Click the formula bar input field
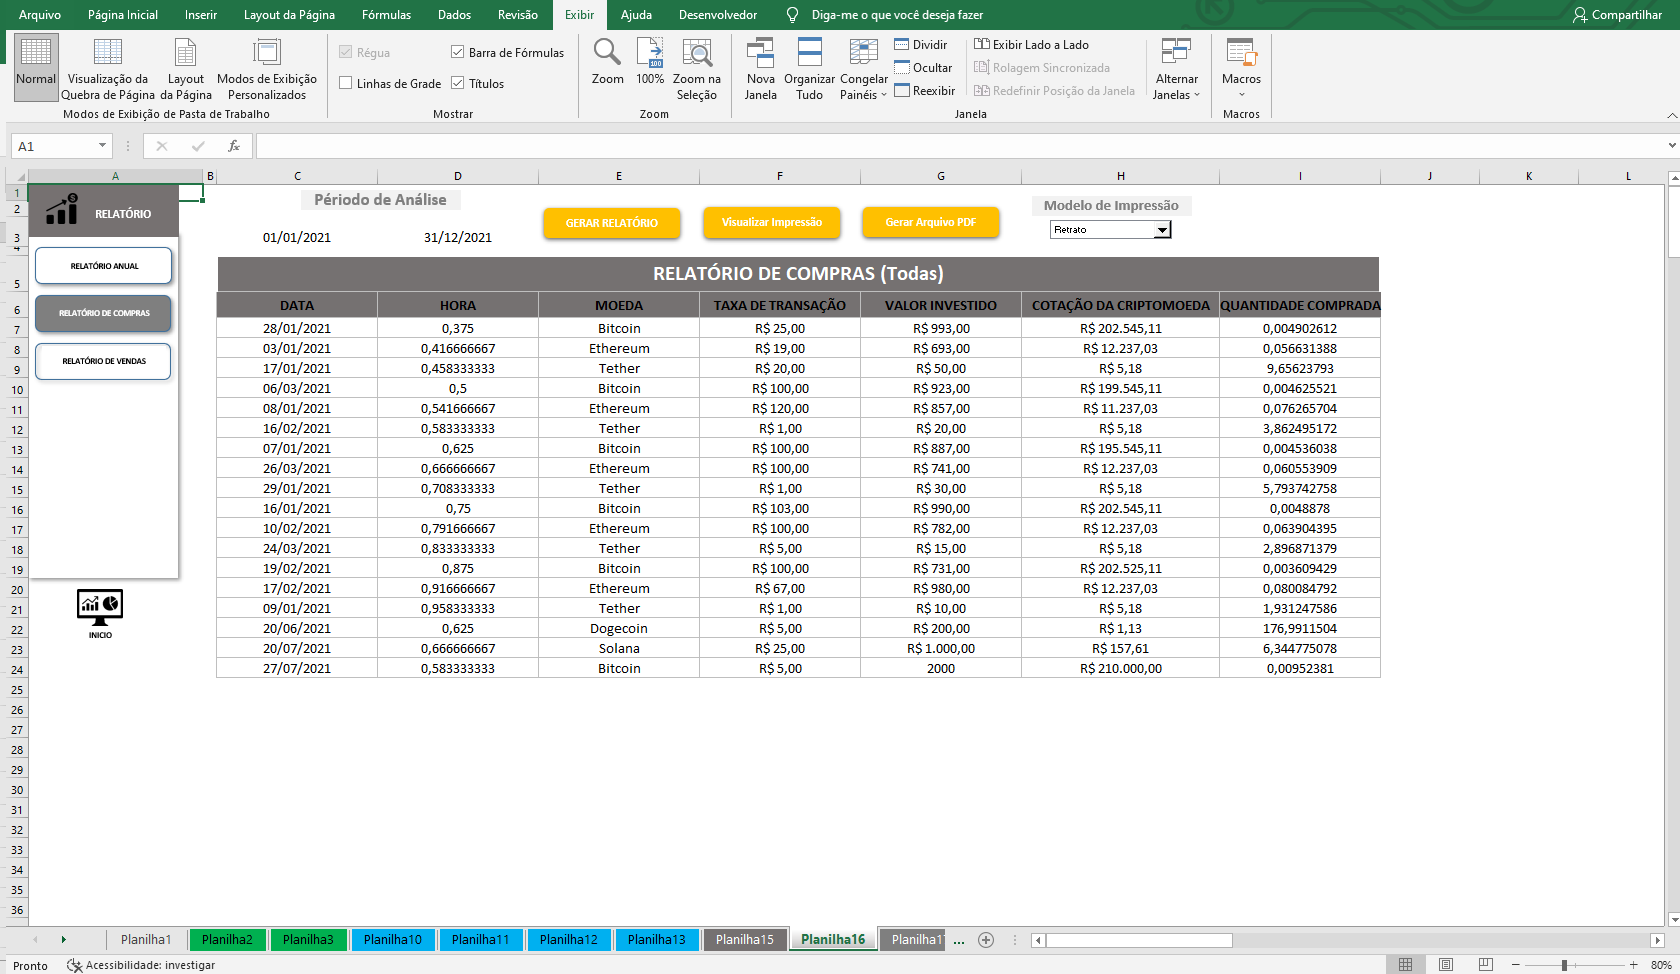The width and height of the screenshot is (1680, 974). pyautogui.click(x=960, y=146)
